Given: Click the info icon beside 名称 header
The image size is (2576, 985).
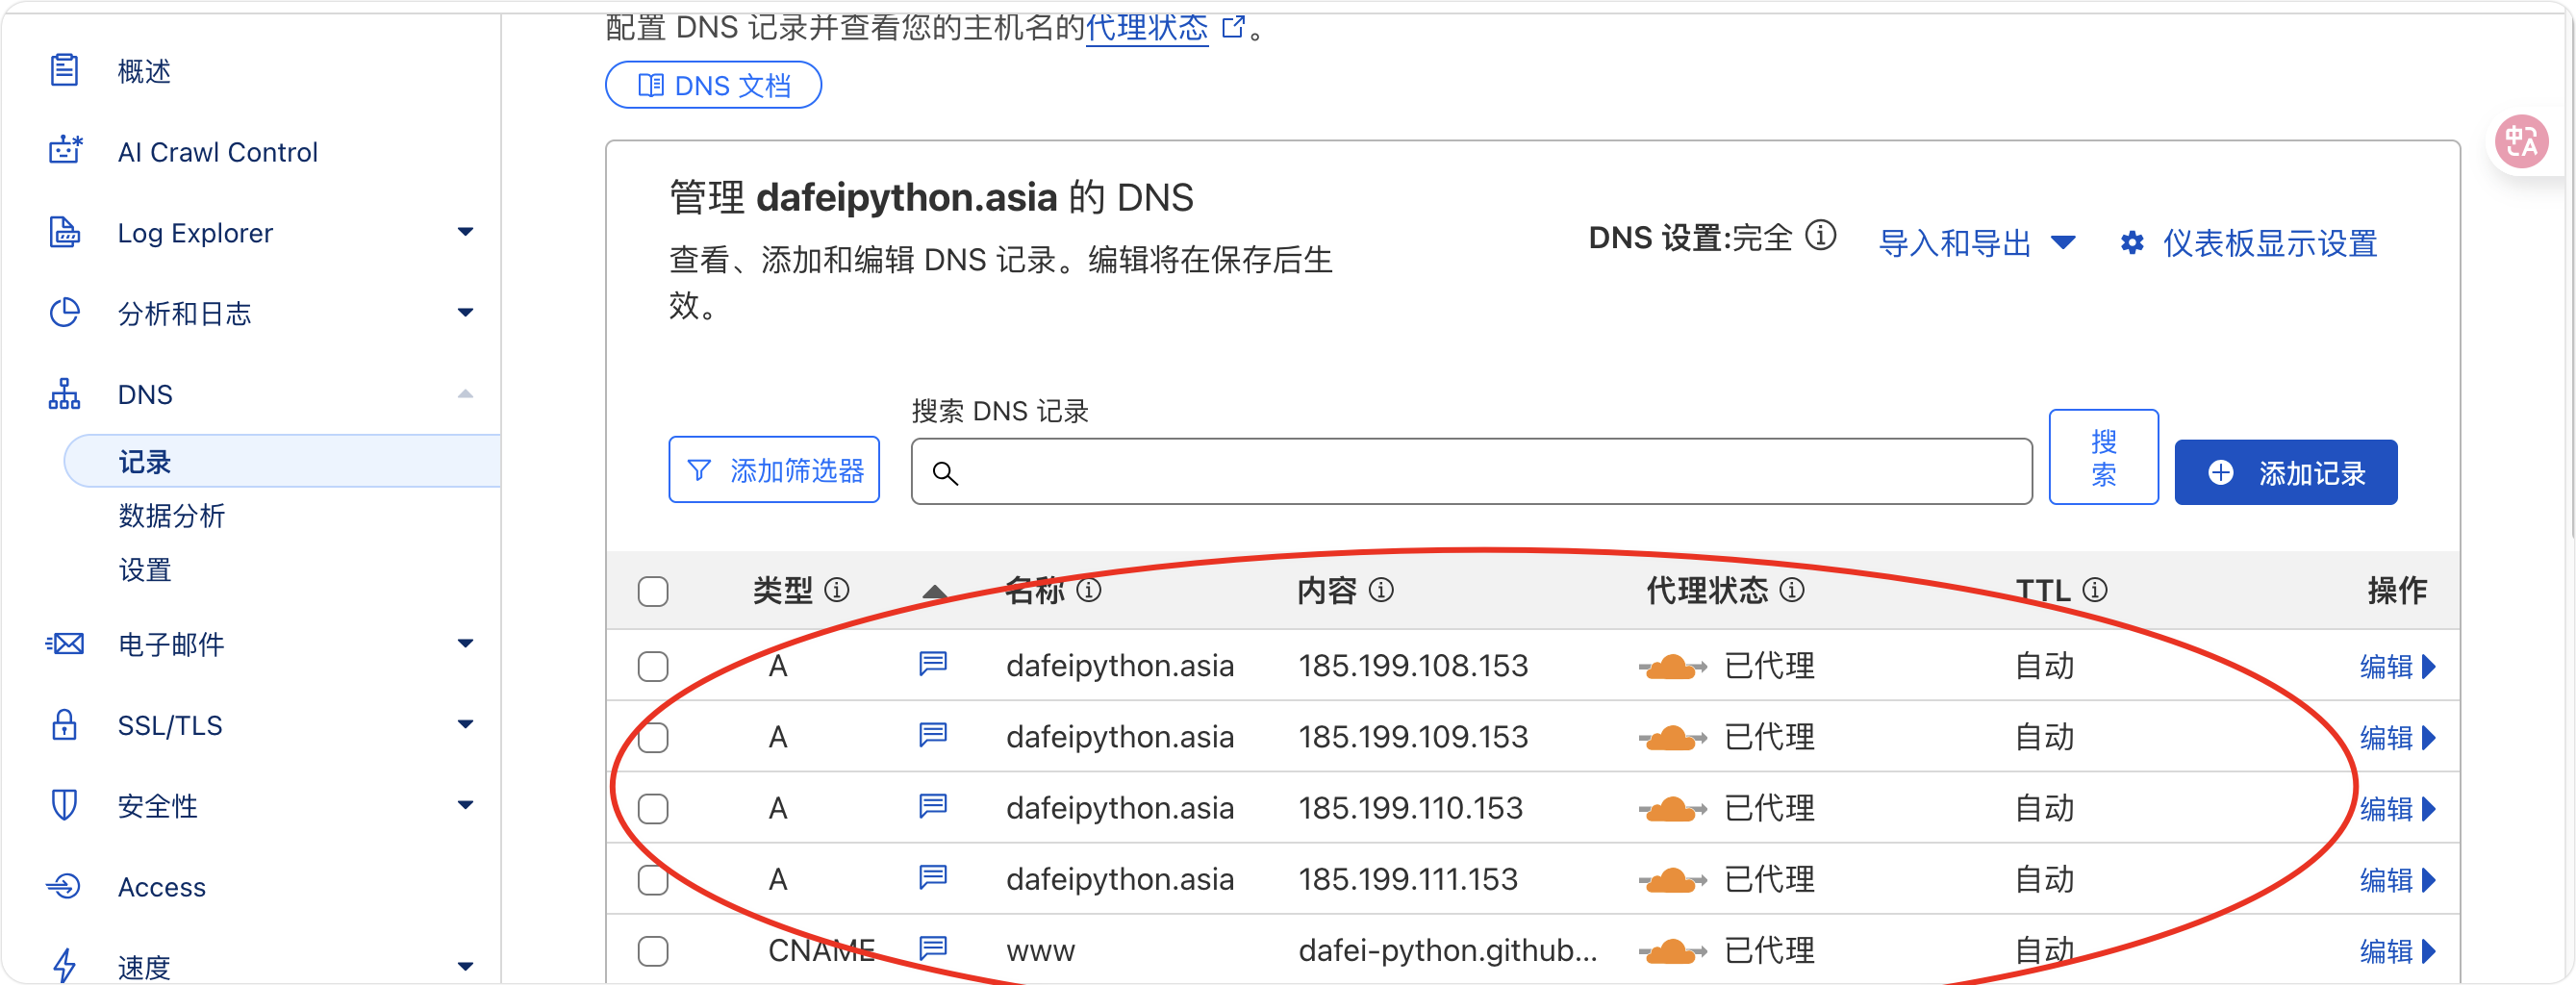Looking at the screenshot, I should click(1088, 590).
